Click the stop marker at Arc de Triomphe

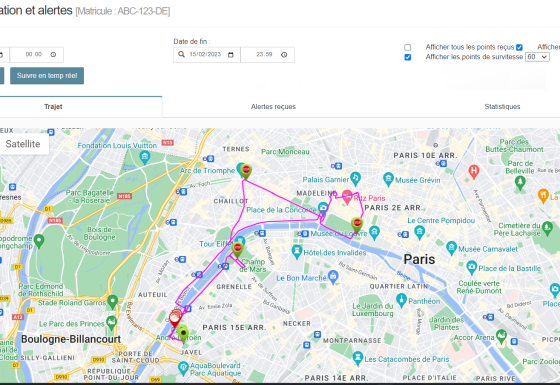[246, 171]
